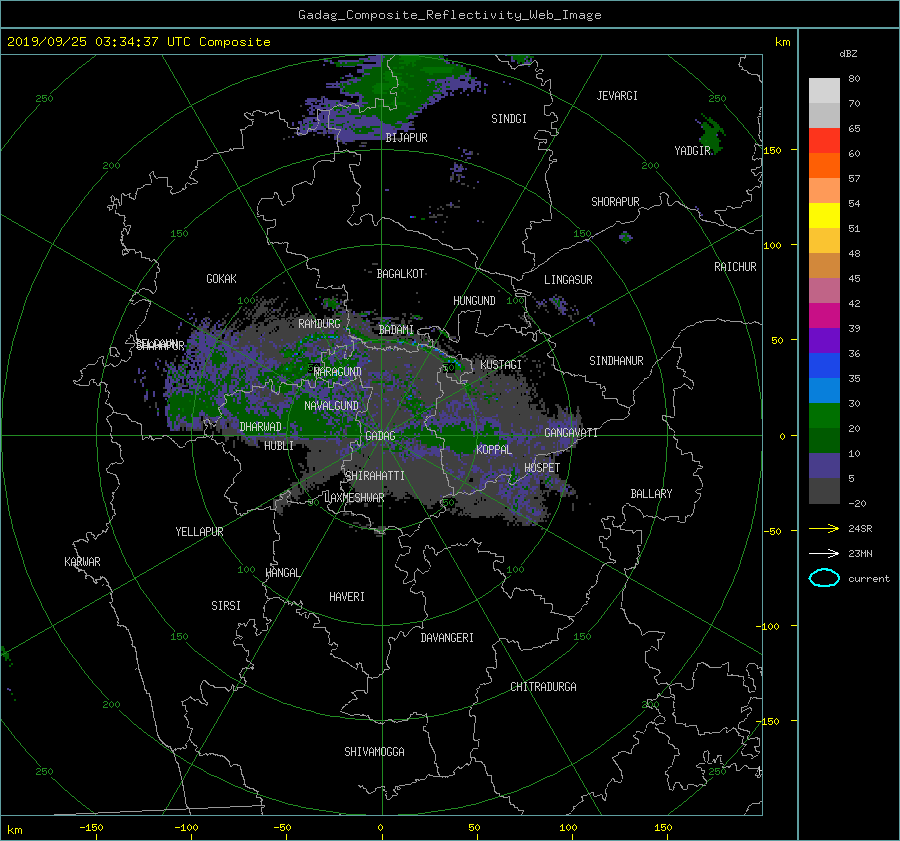Click the HUNGUND city label

[474, 301]
